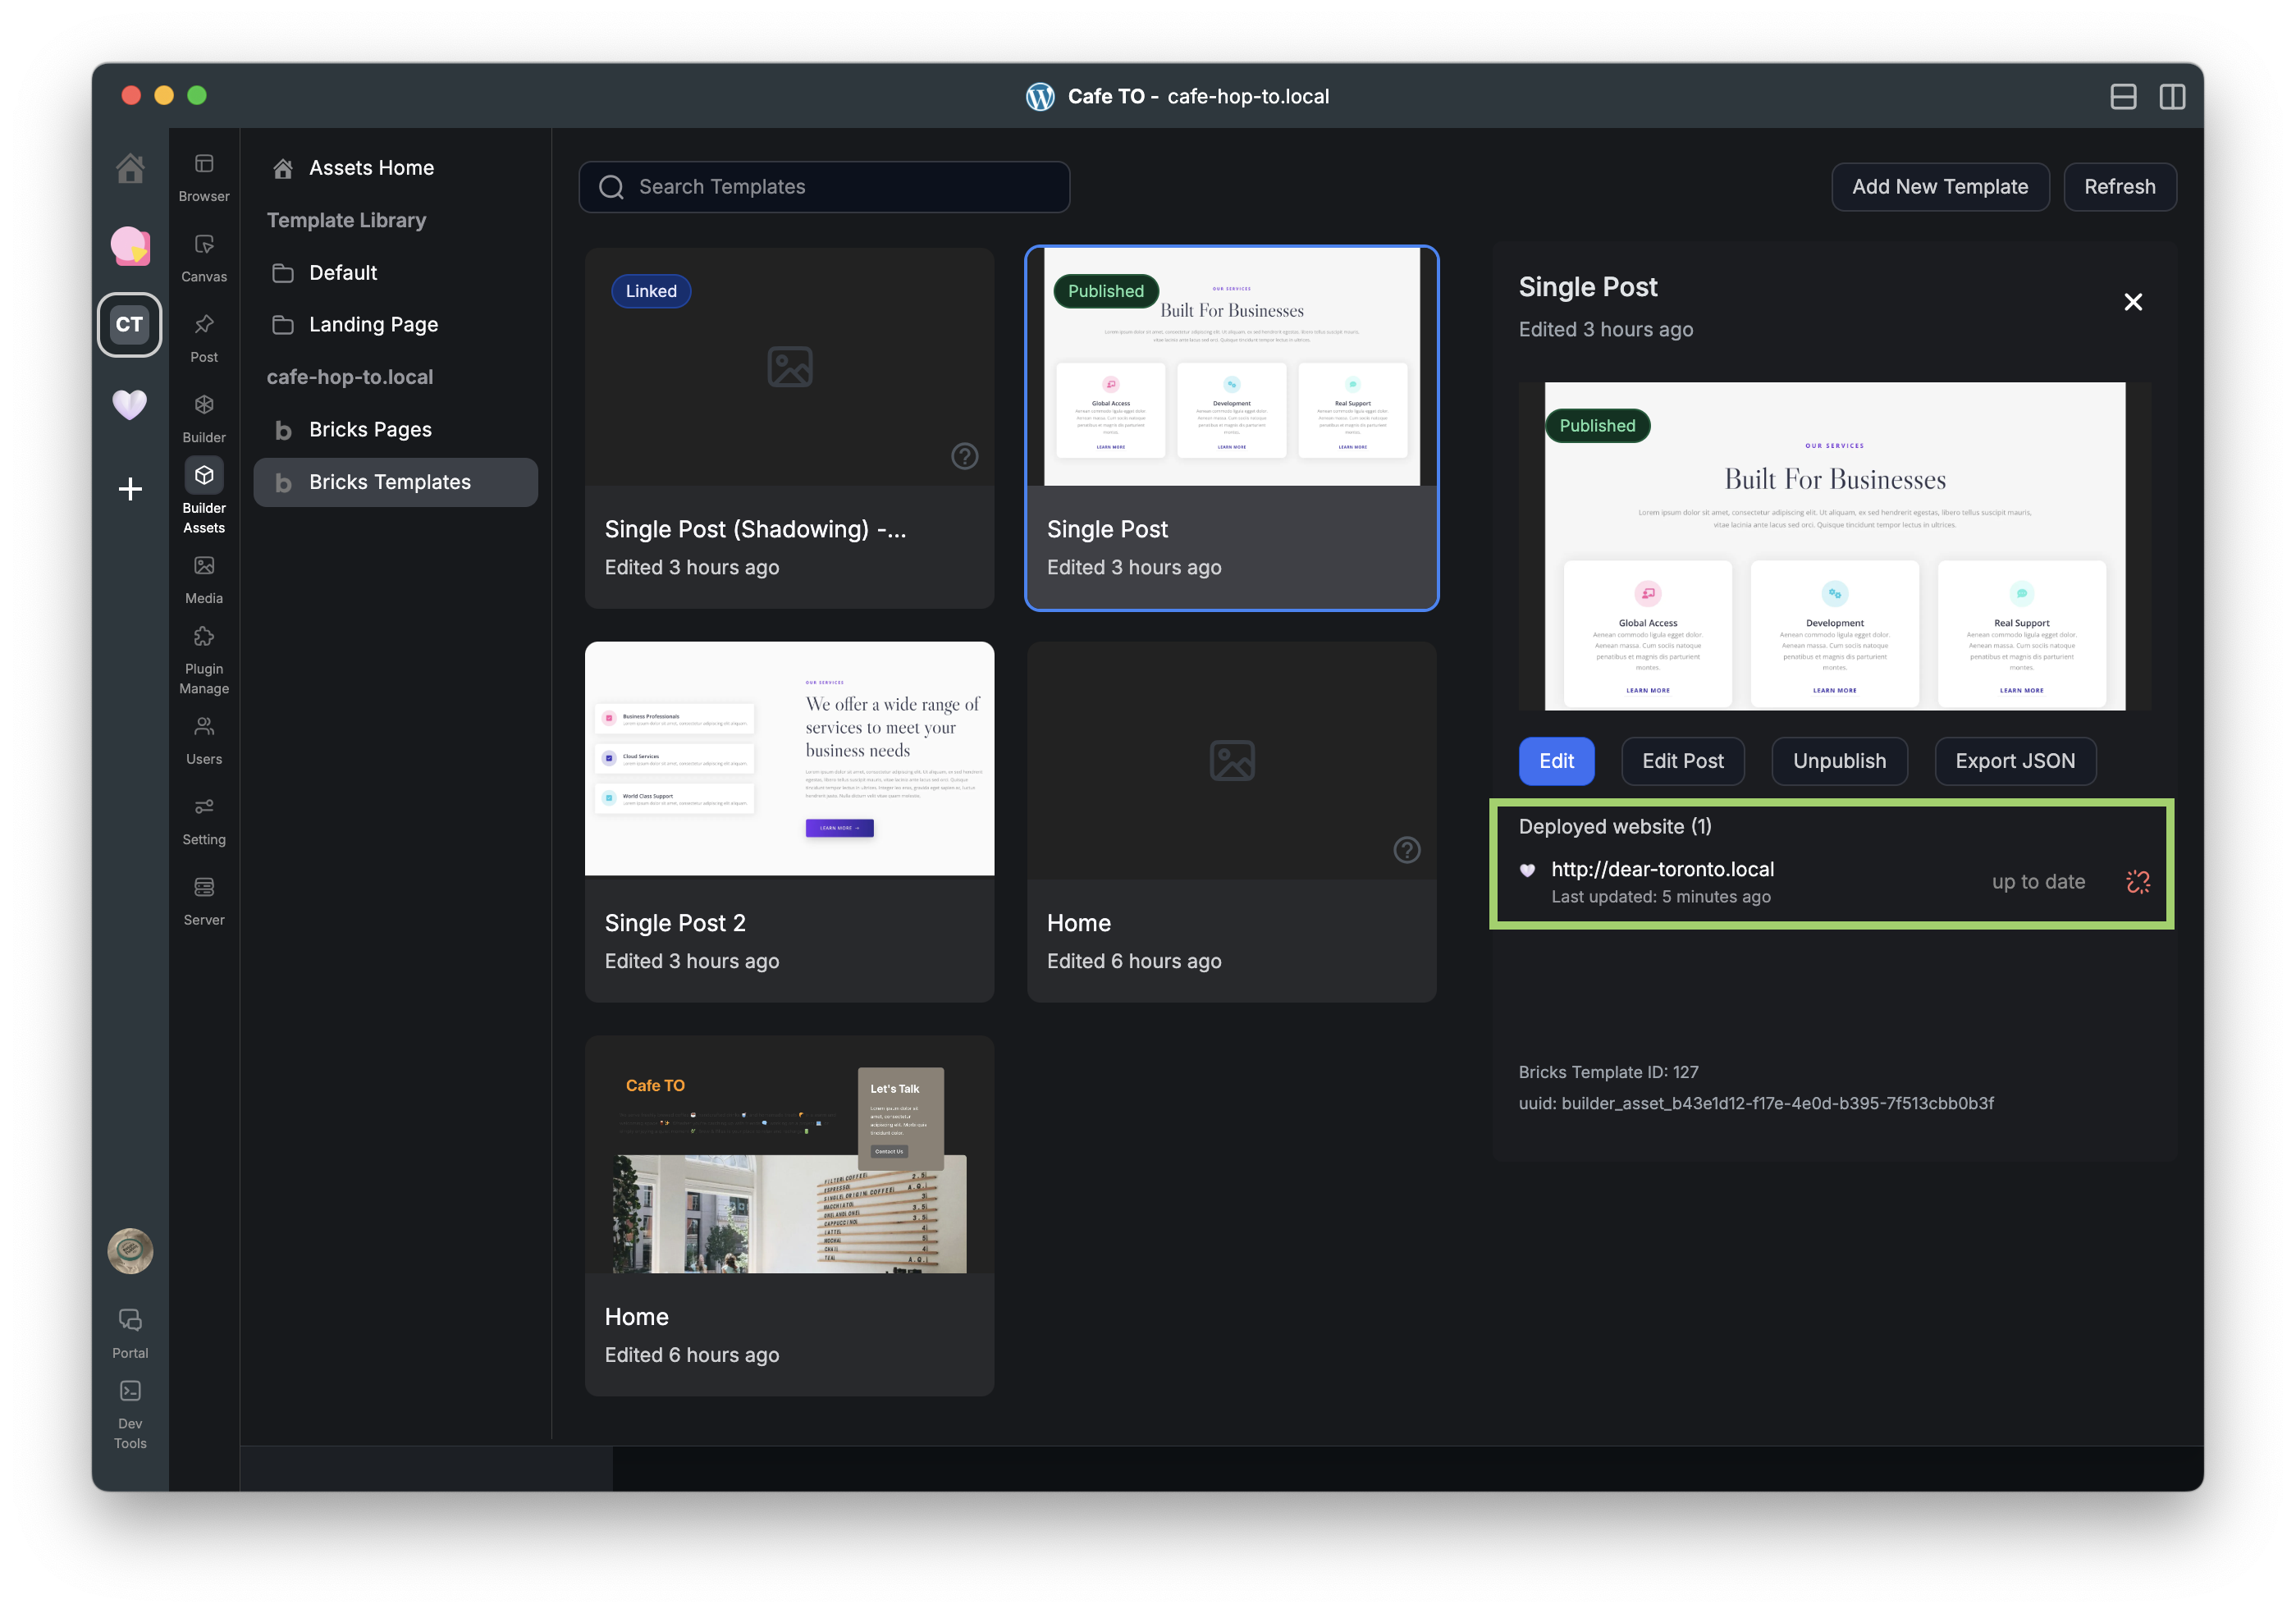Open the Landing Page folder
This screenshot has height=1613, width=2296.
tap(372, 324)
